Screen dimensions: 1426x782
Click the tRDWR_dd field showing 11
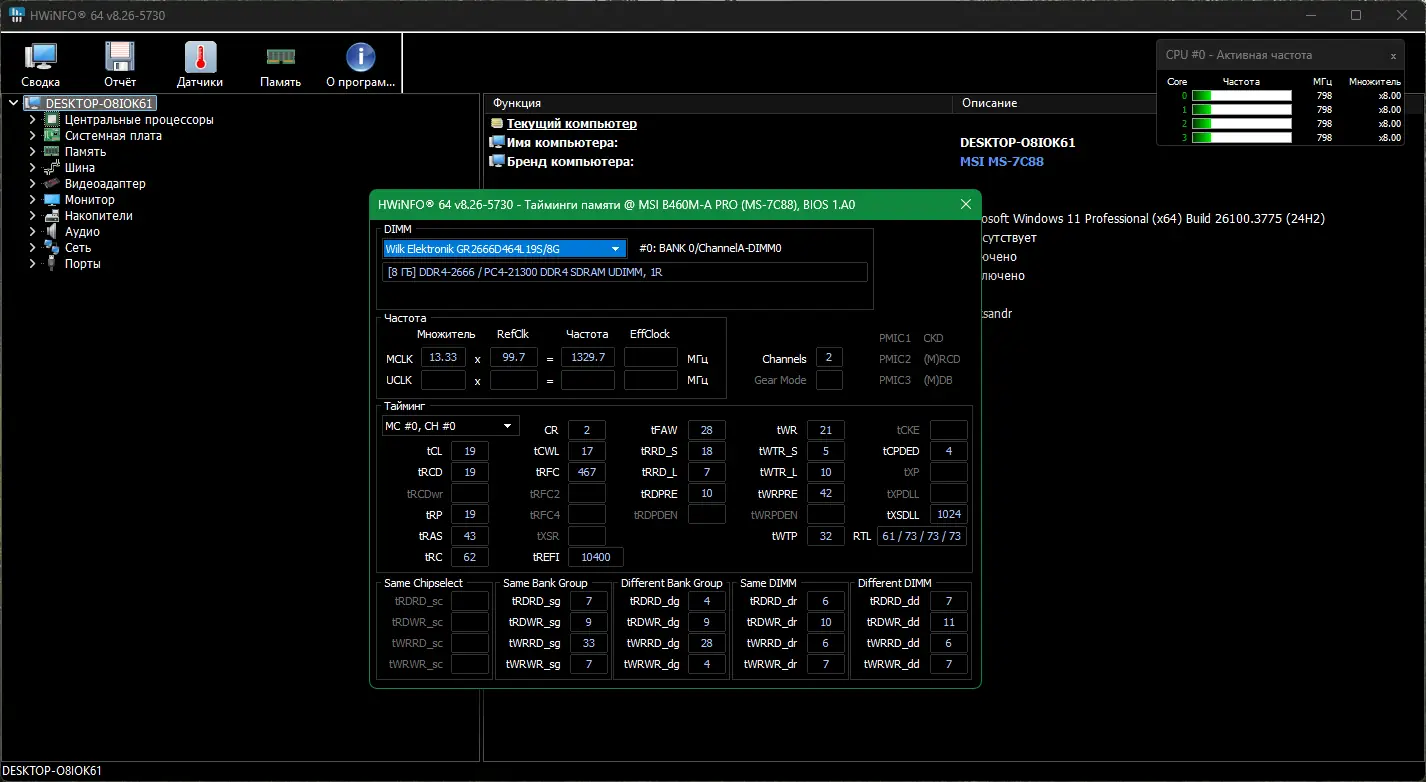[x=949, y=622]
